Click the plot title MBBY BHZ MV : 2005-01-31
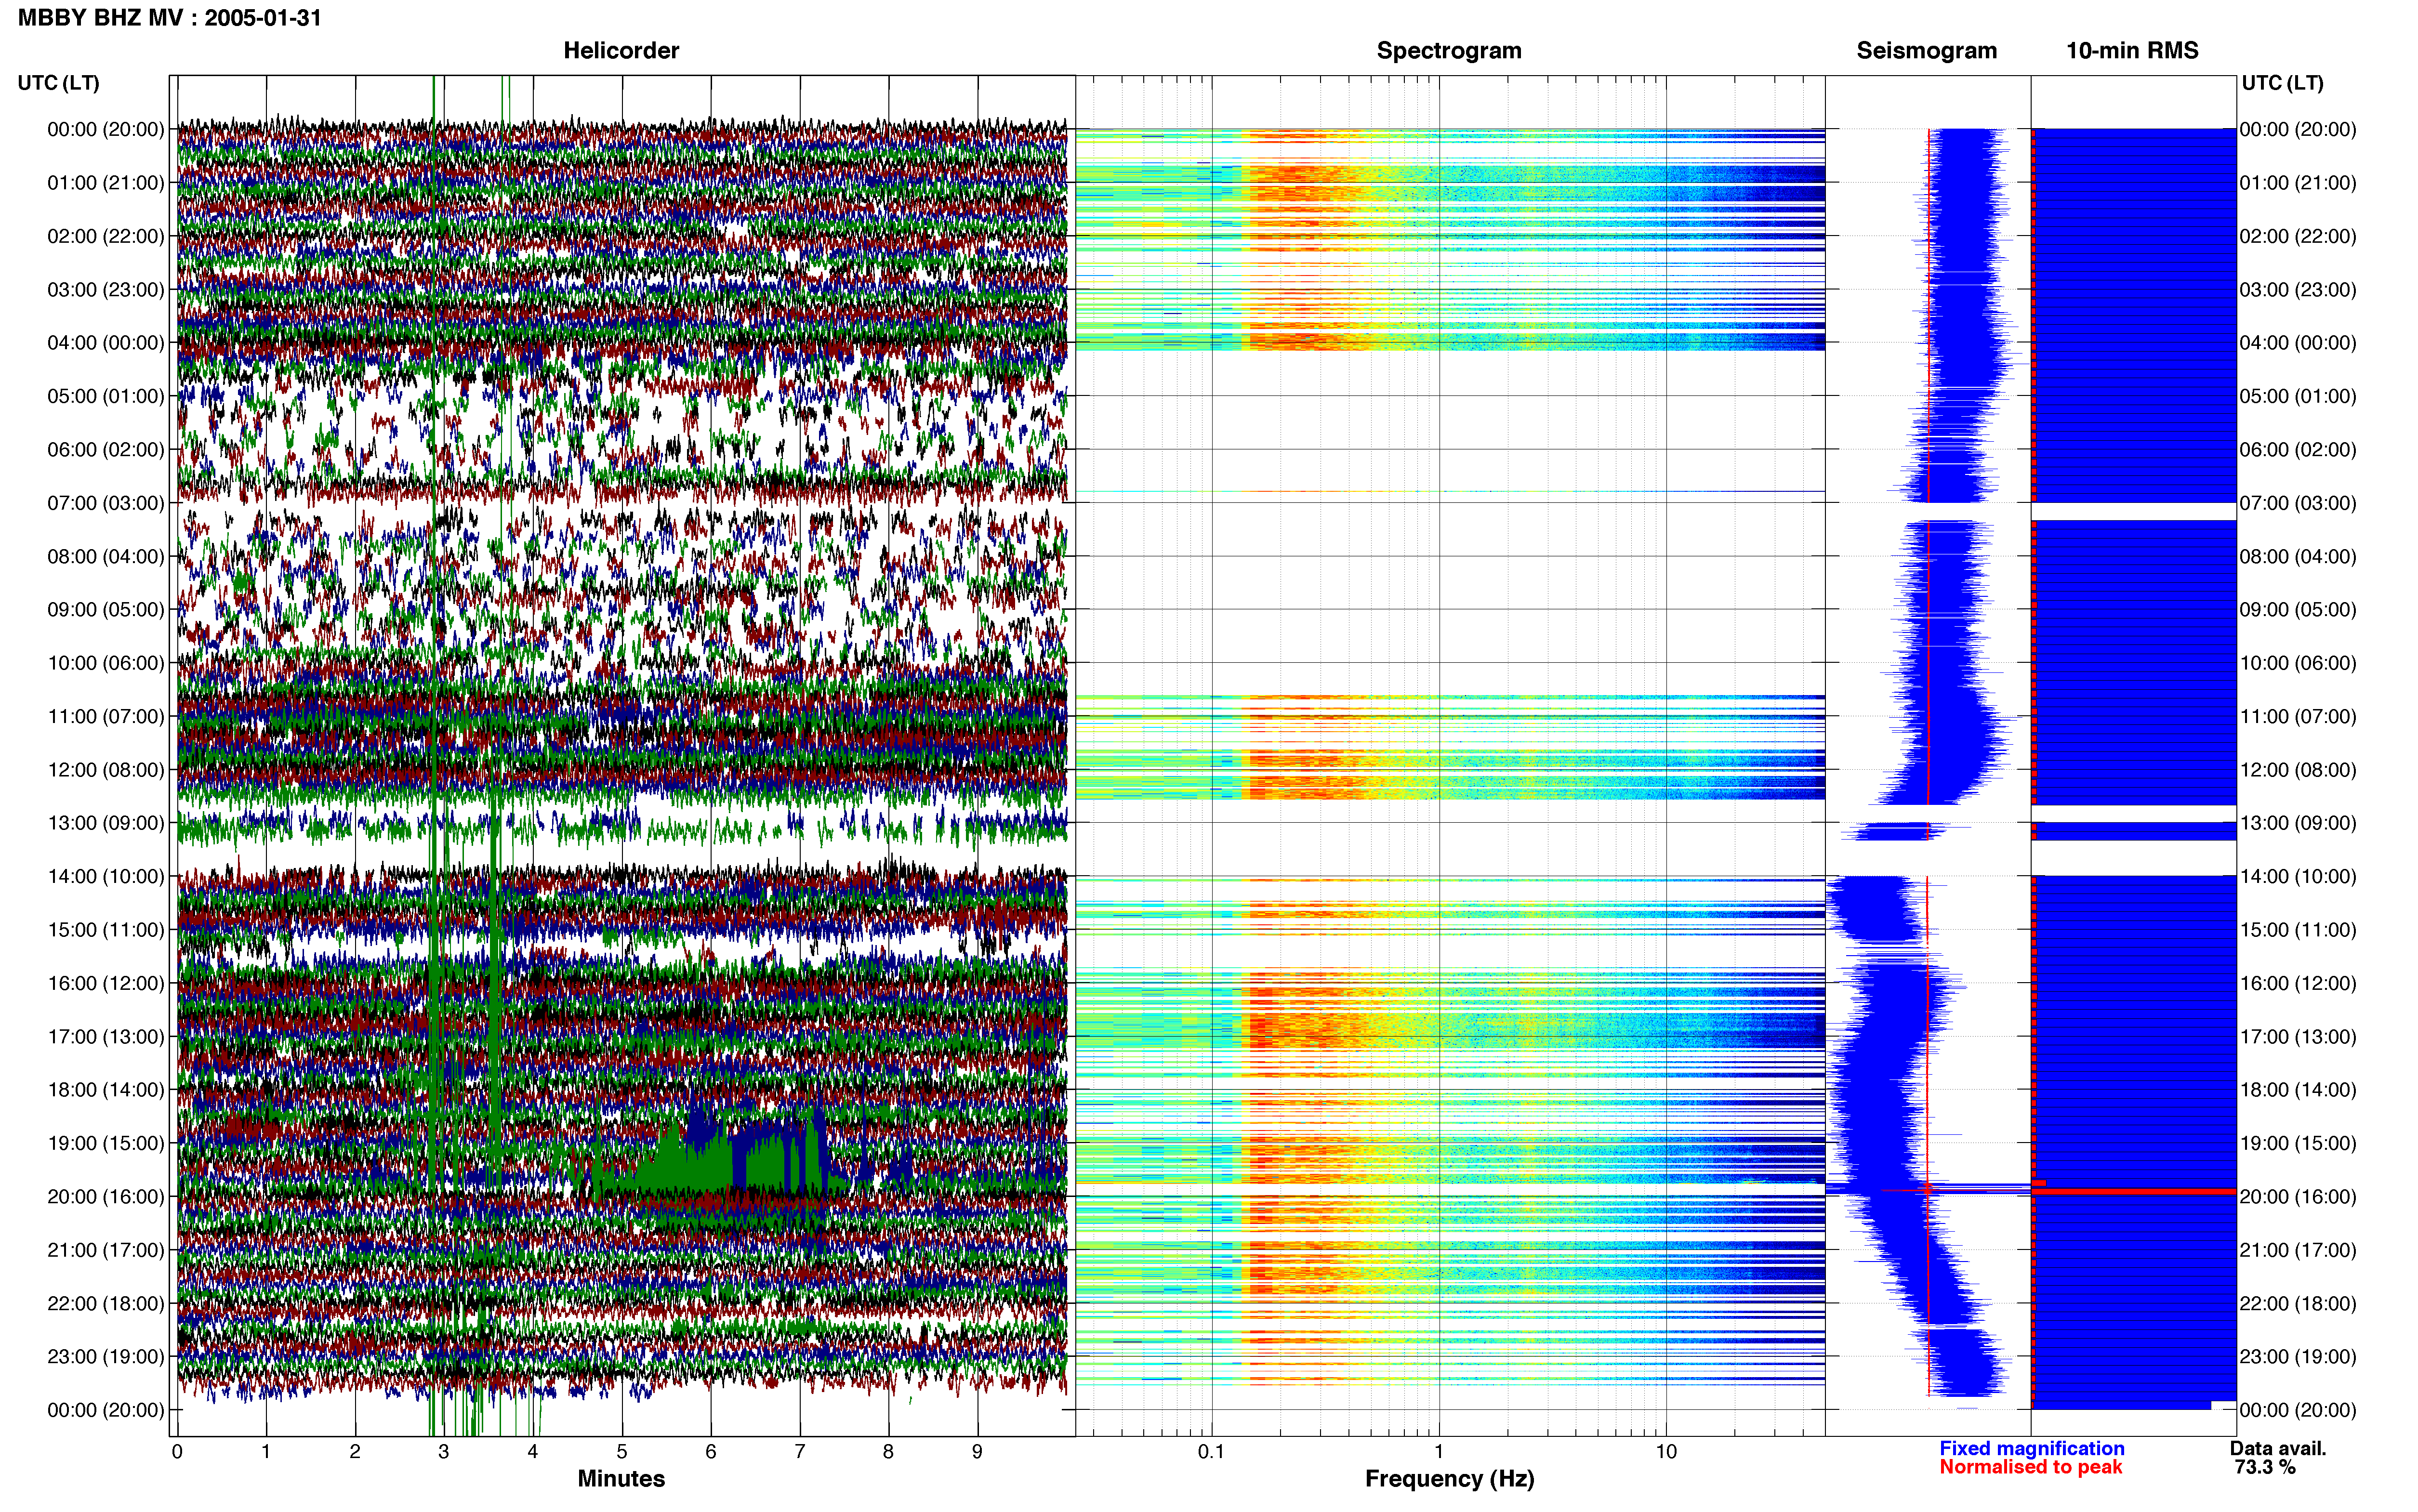The image size is (2418, 1512). [x=170, y=18]
